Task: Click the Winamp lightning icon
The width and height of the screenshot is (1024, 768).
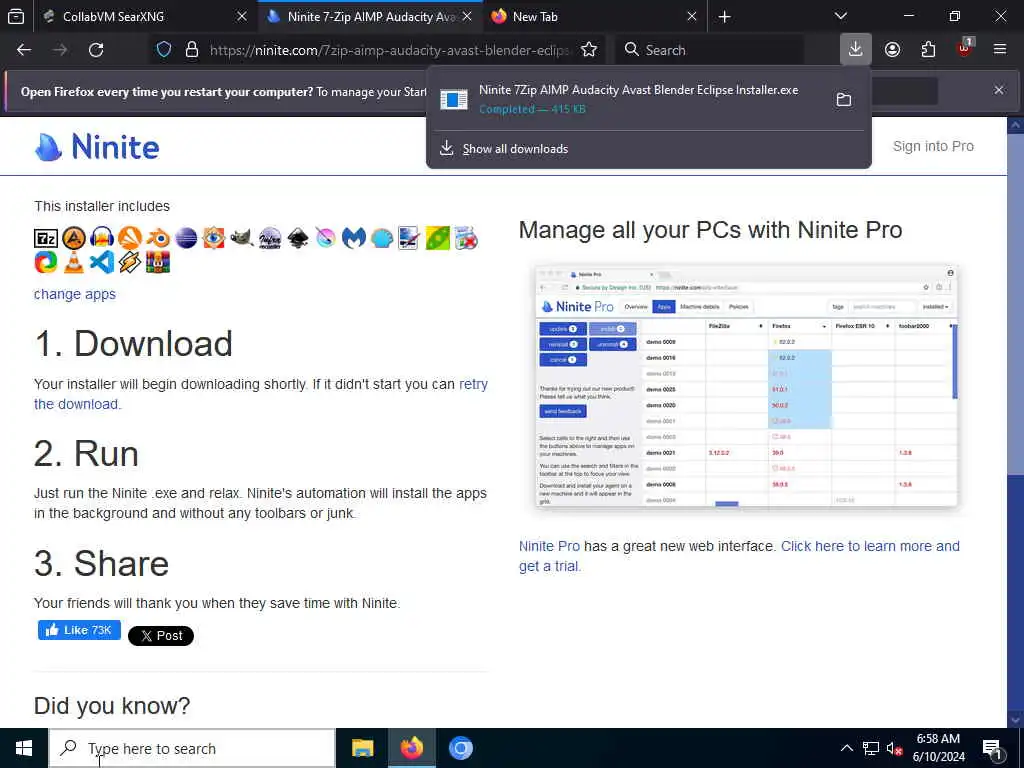Action: point(130,262)
